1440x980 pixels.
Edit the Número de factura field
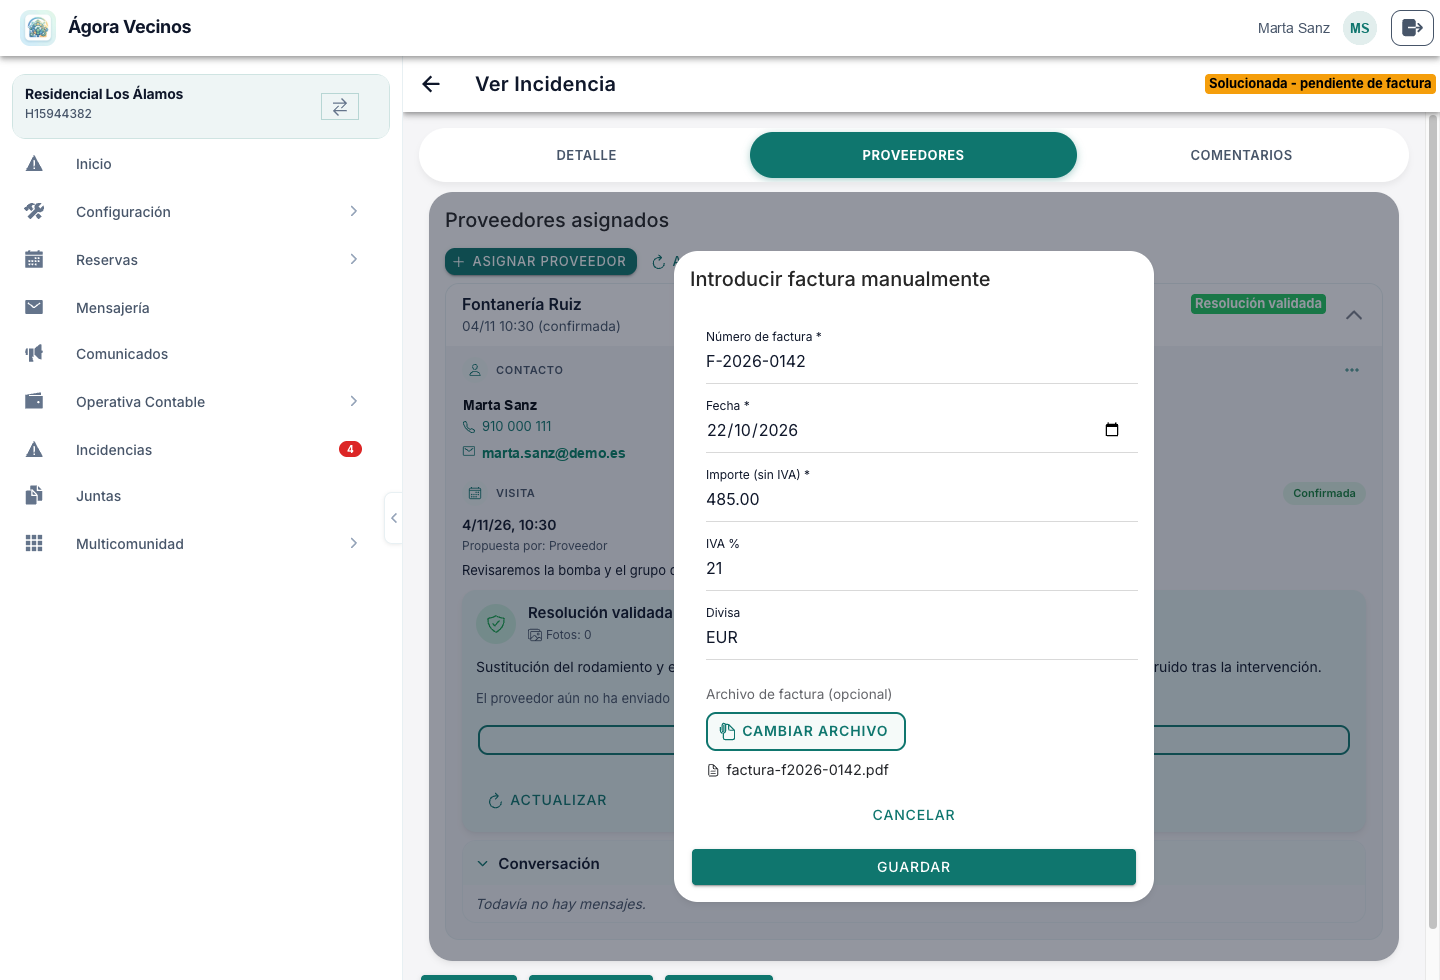(x=922, y=361)
